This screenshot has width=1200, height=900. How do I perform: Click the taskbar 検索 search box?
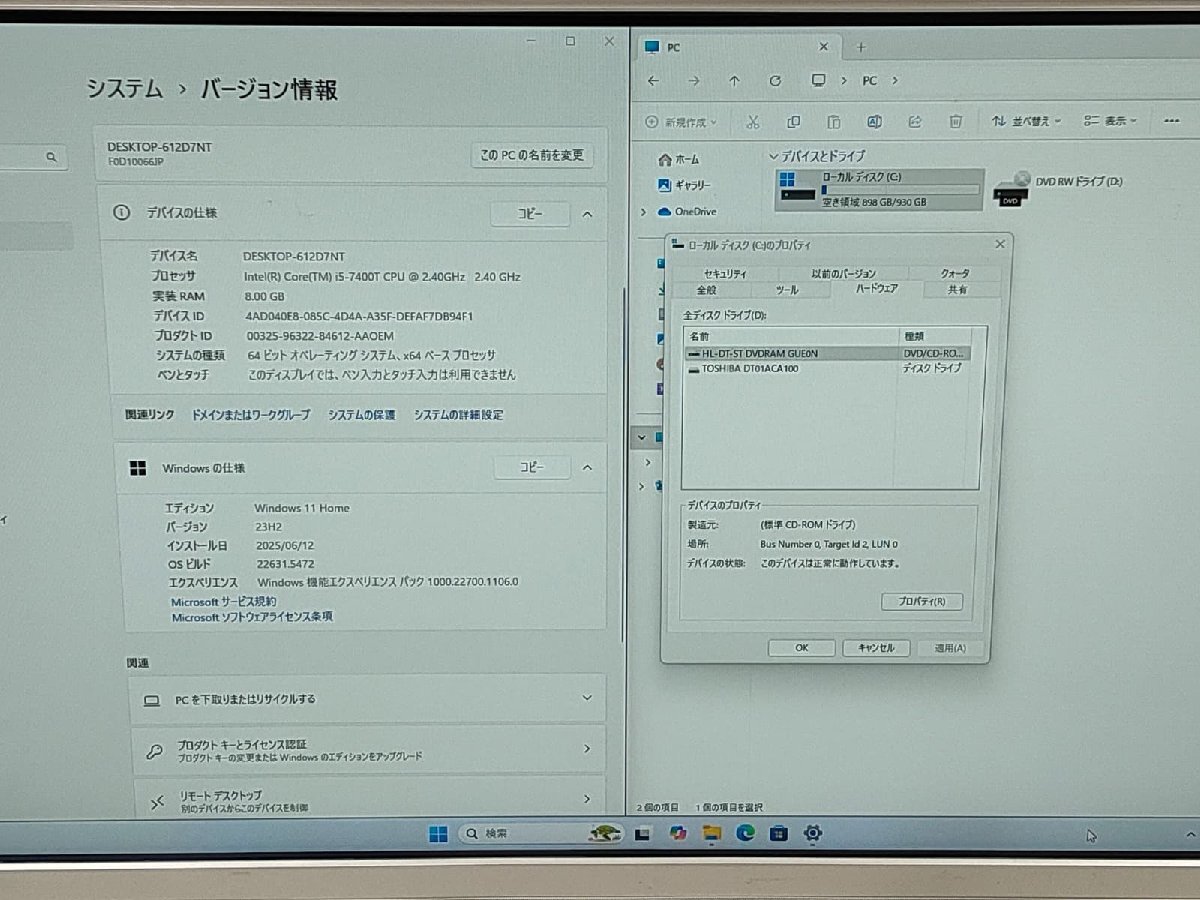pyautogui.click(x=540, y=834)
